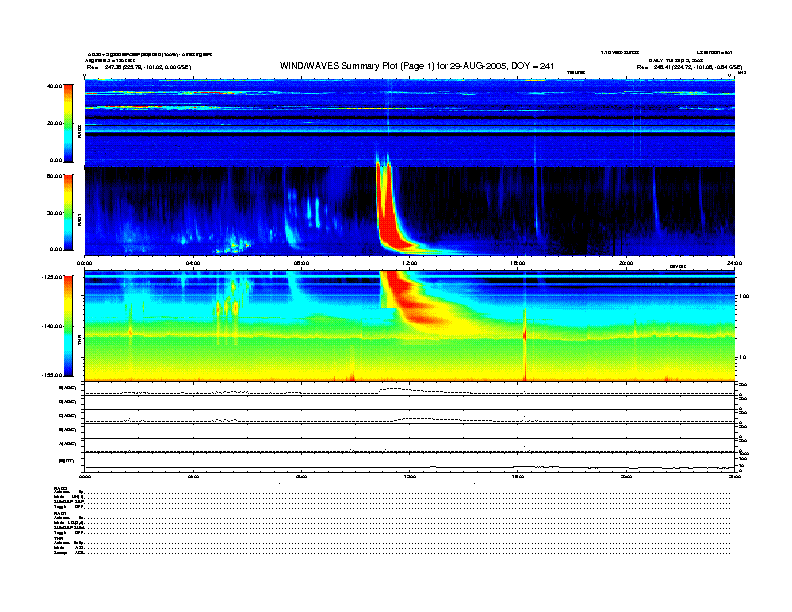792x612 pixels.
Task: Click the -140.00 color scale label
Action: [52, 326]
